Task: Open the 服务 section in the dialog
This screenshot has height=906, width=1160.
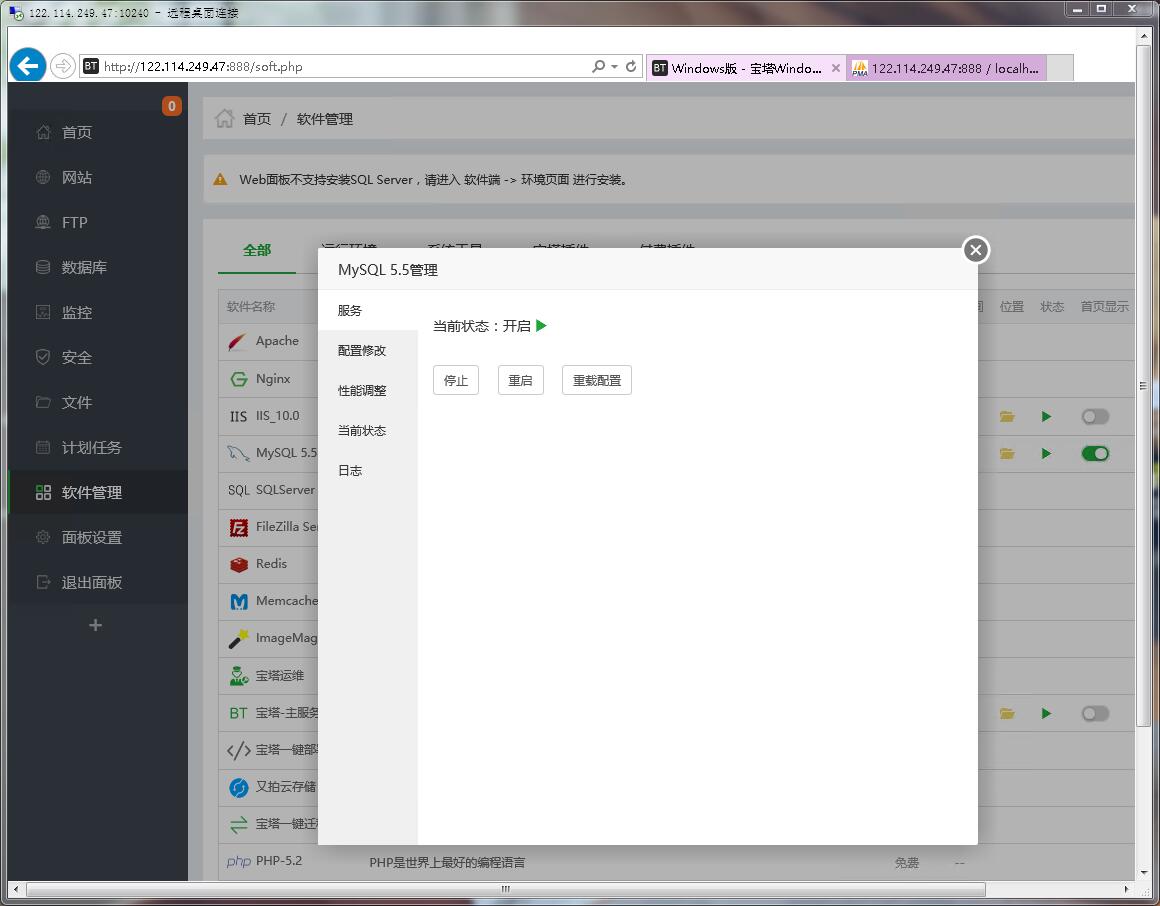Action: 368,311
